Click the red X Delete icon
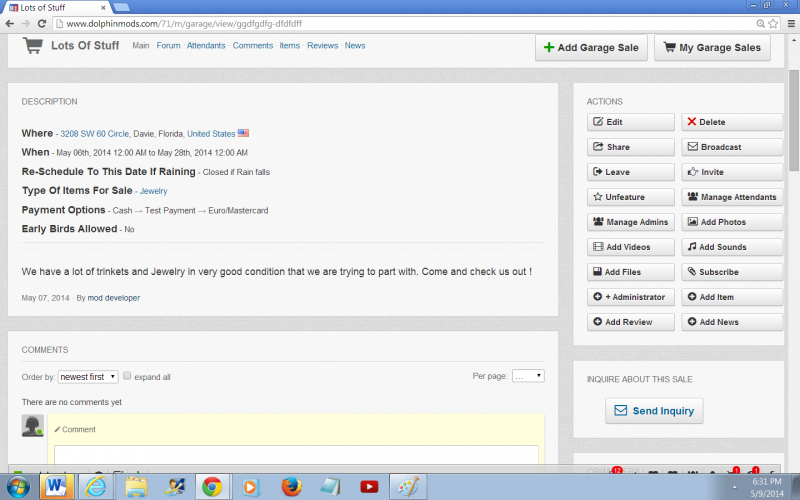The width and height of the screenshot is (800, 500). click(x=692, y=122)
